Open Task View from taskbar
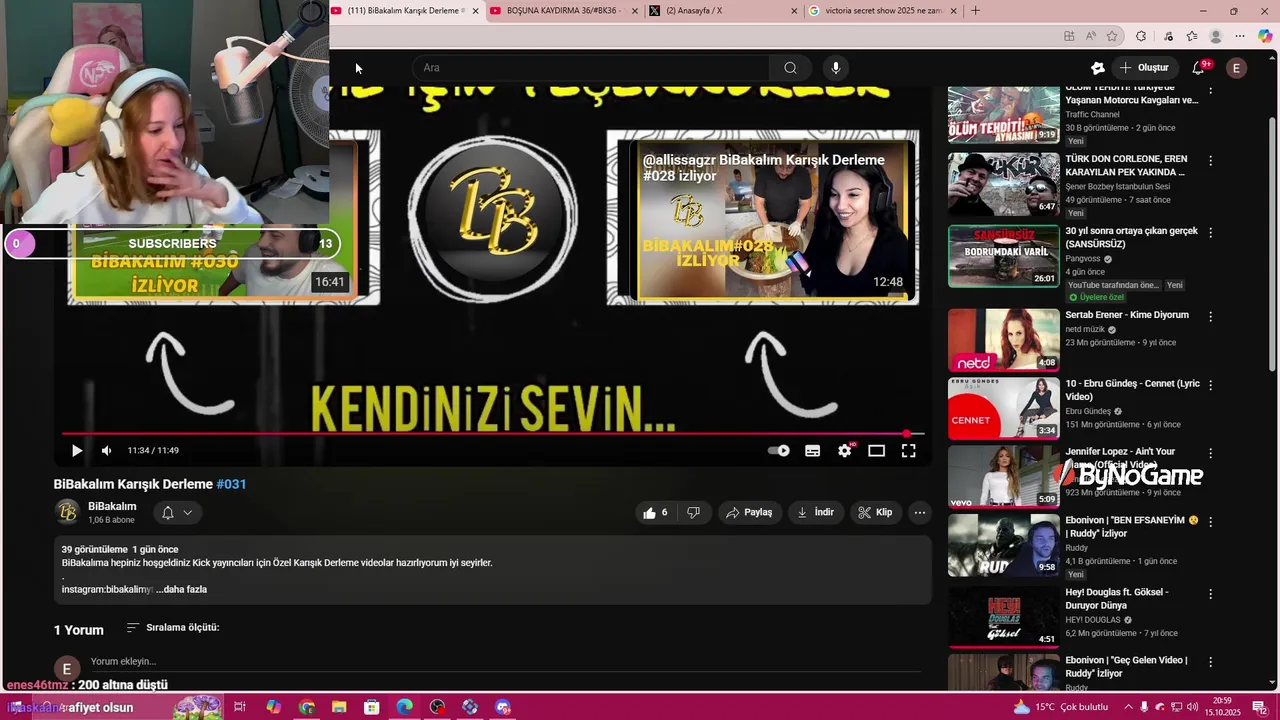The image size is (1280, 720). [240, 707]
